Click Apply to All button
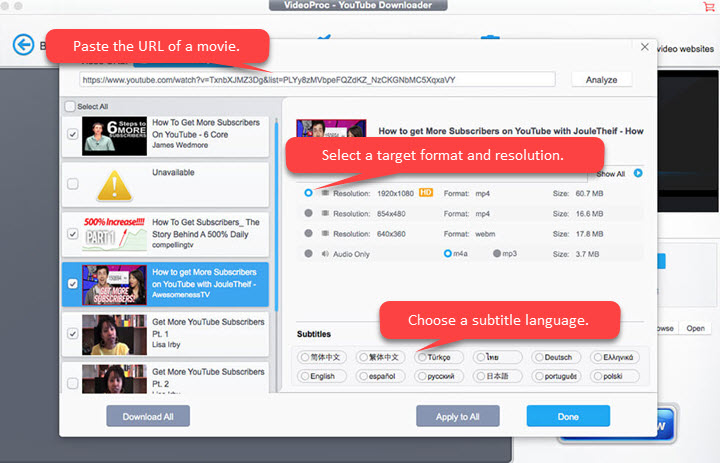This screenshot has width=720, height=463. pyautogui.click(x=458, y=416)
